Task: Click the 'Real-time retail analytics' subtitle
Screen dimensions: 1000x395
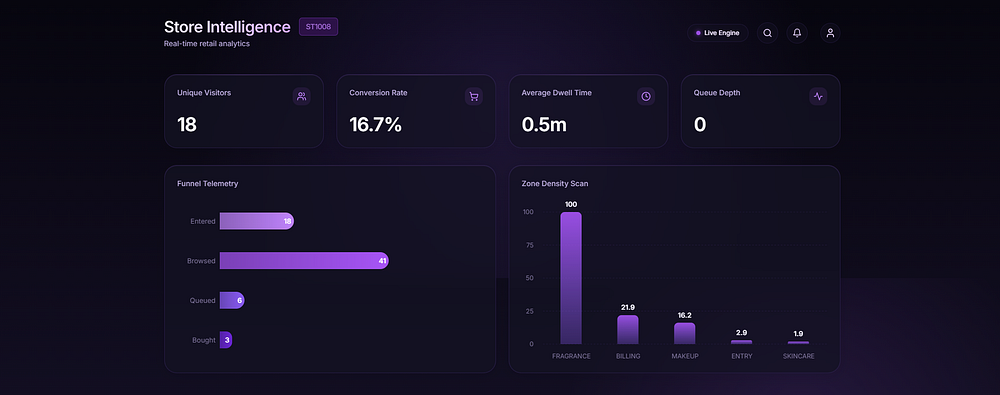Action: [207, 44]
